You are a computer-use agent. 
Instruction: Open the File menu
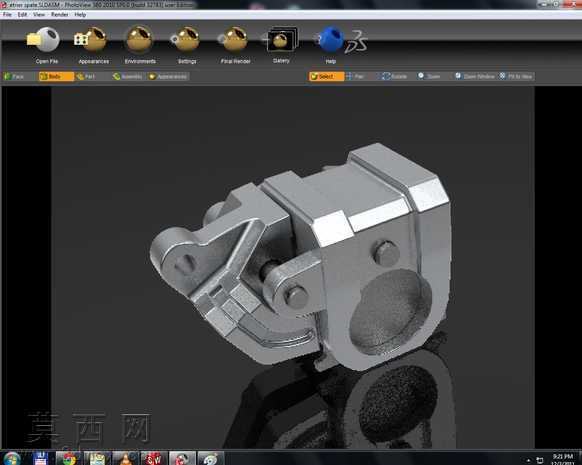pos(7,14)
